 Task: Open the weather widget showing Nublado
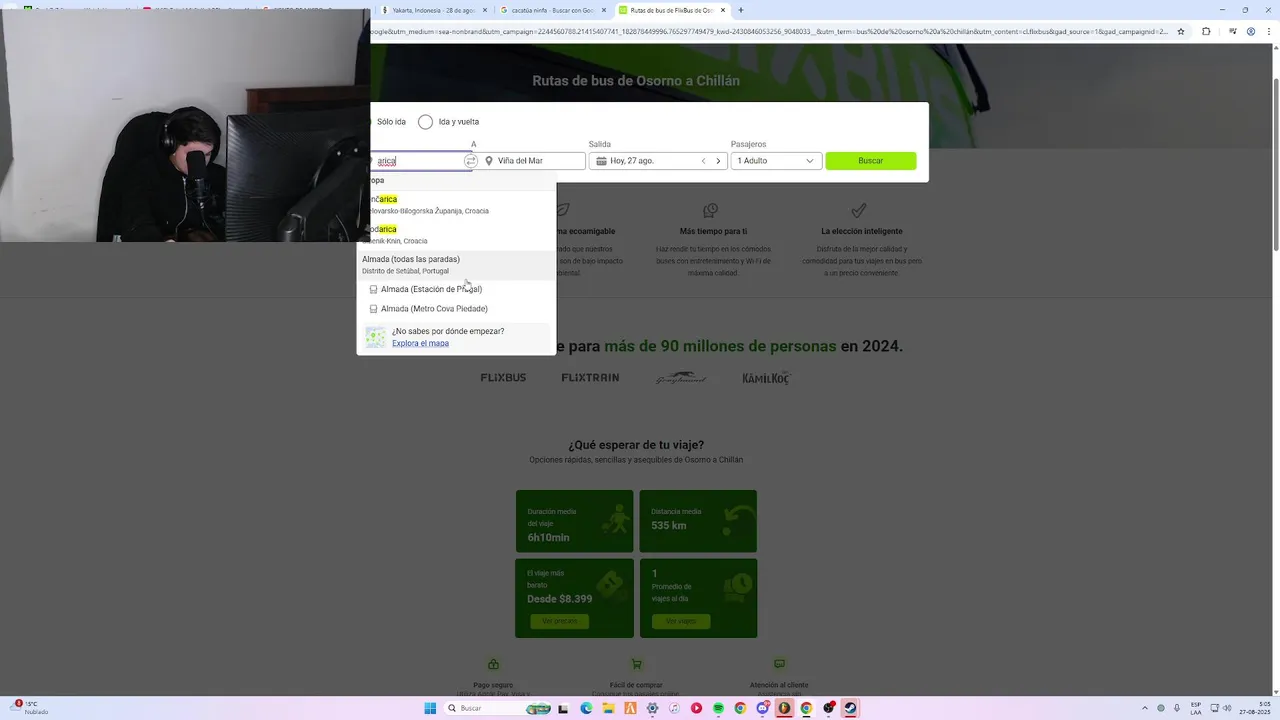pyautogui.click(x=30, y=708)
